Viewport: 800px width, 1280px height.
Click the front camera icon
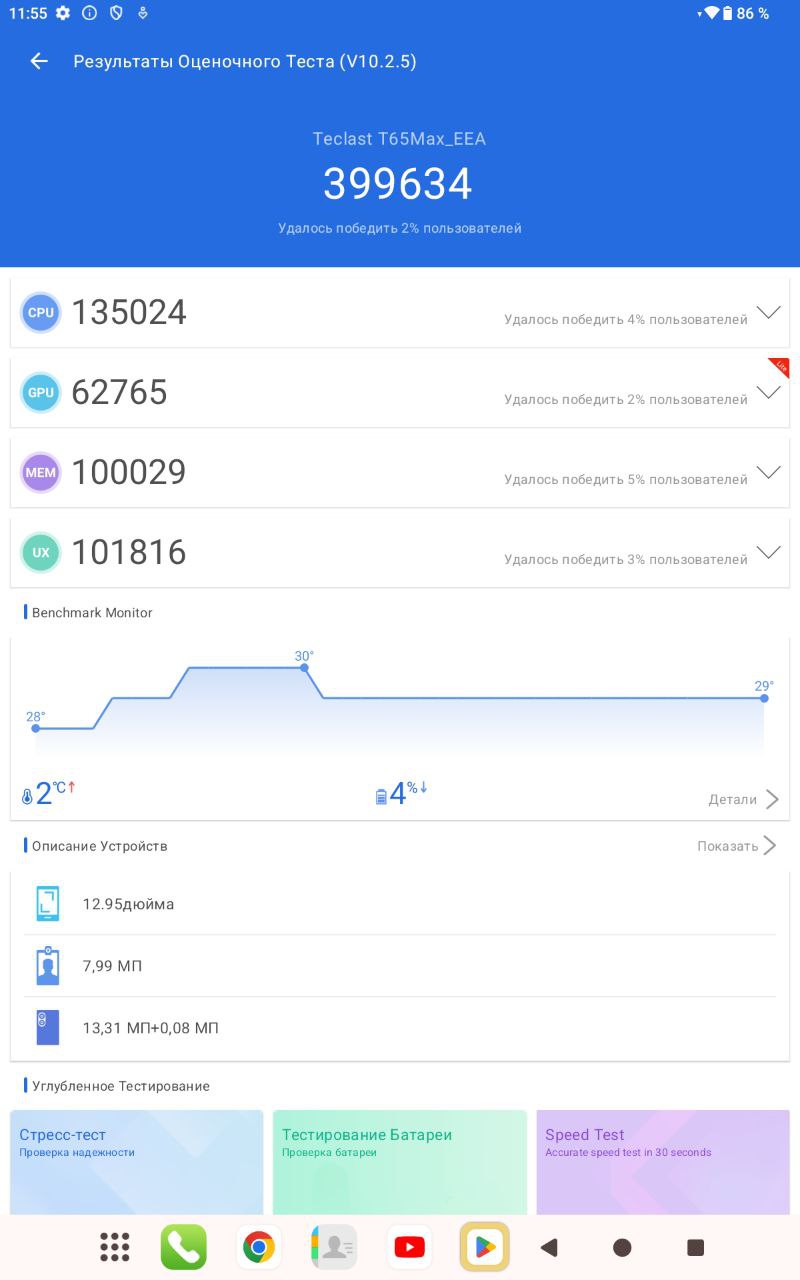(x=47, y=966)
